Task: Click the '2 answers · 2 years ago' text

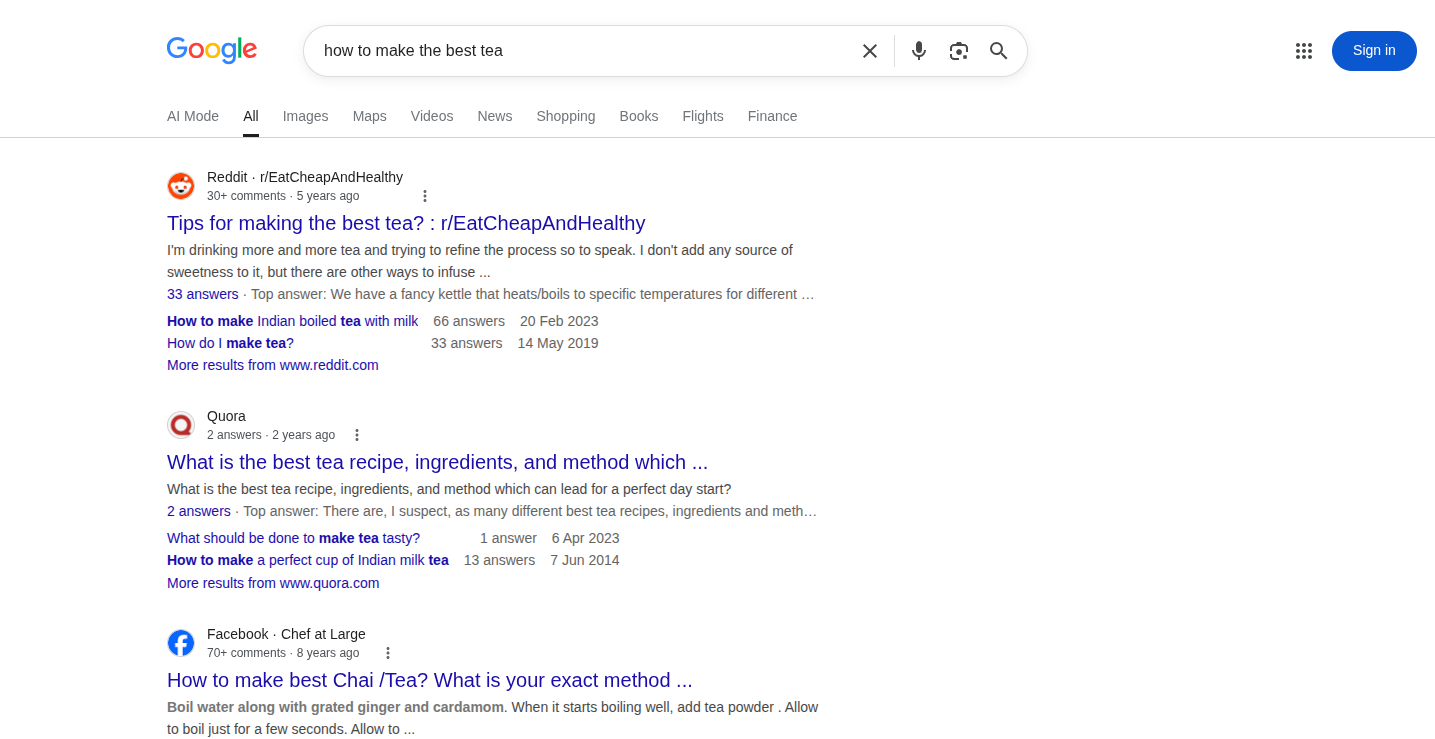Action: coord(271,435)
